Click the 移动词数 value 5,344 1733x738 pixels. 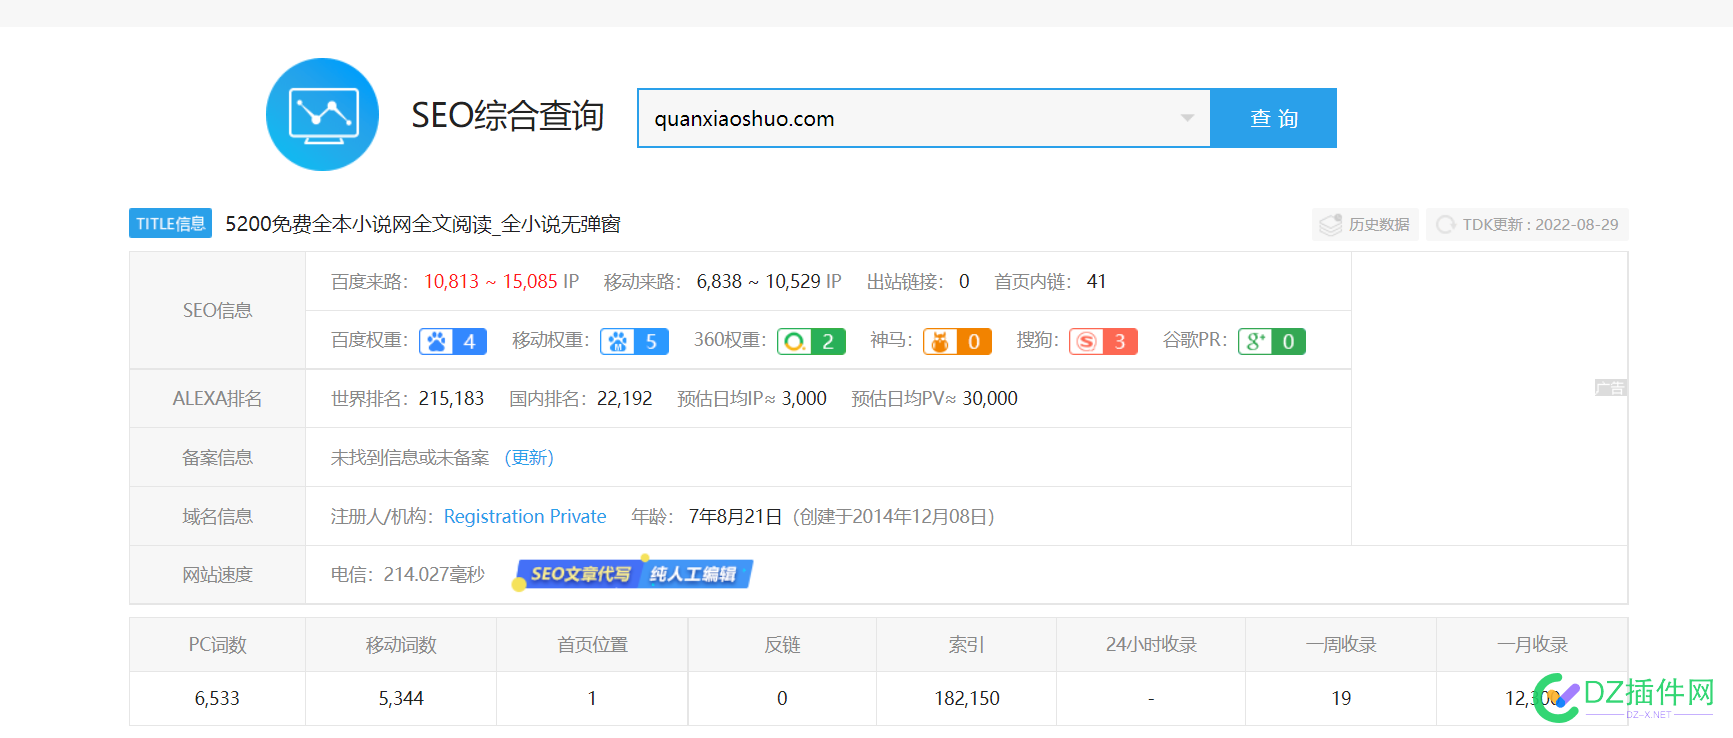(x=401, y=698)
